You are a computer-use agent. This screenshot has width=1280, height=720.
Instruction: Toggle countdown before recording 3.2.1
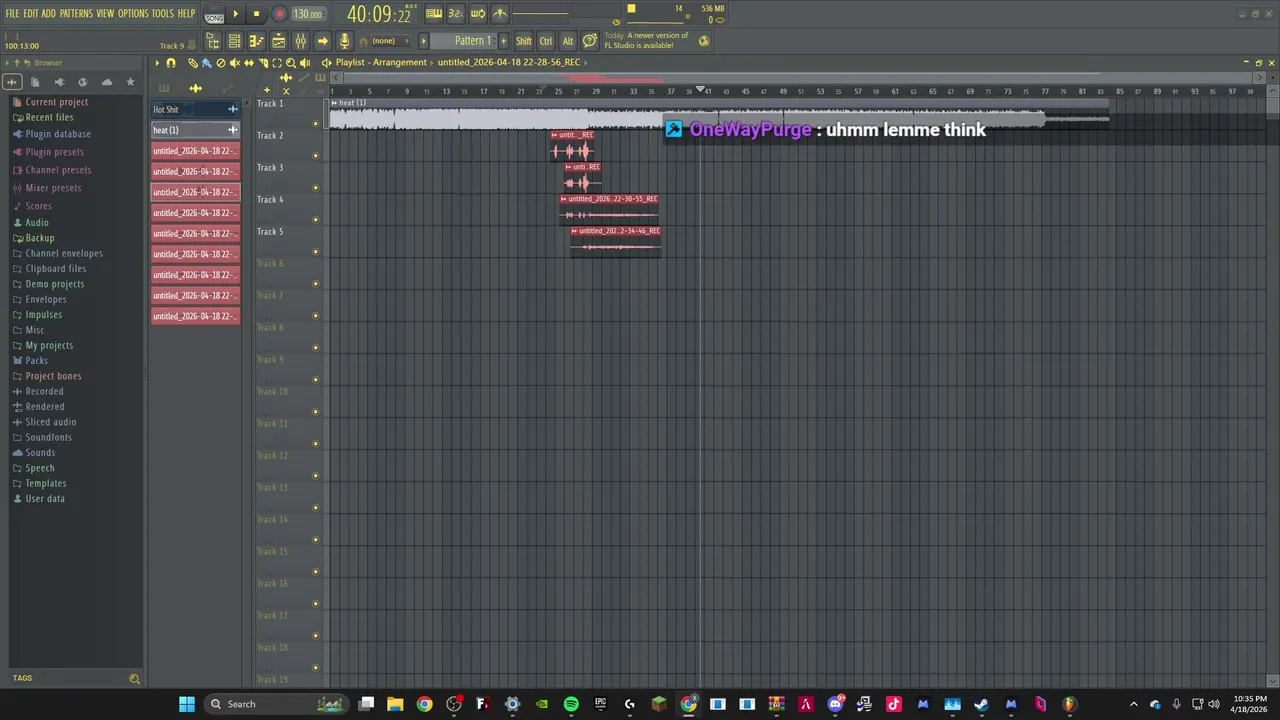pos(455,14)
